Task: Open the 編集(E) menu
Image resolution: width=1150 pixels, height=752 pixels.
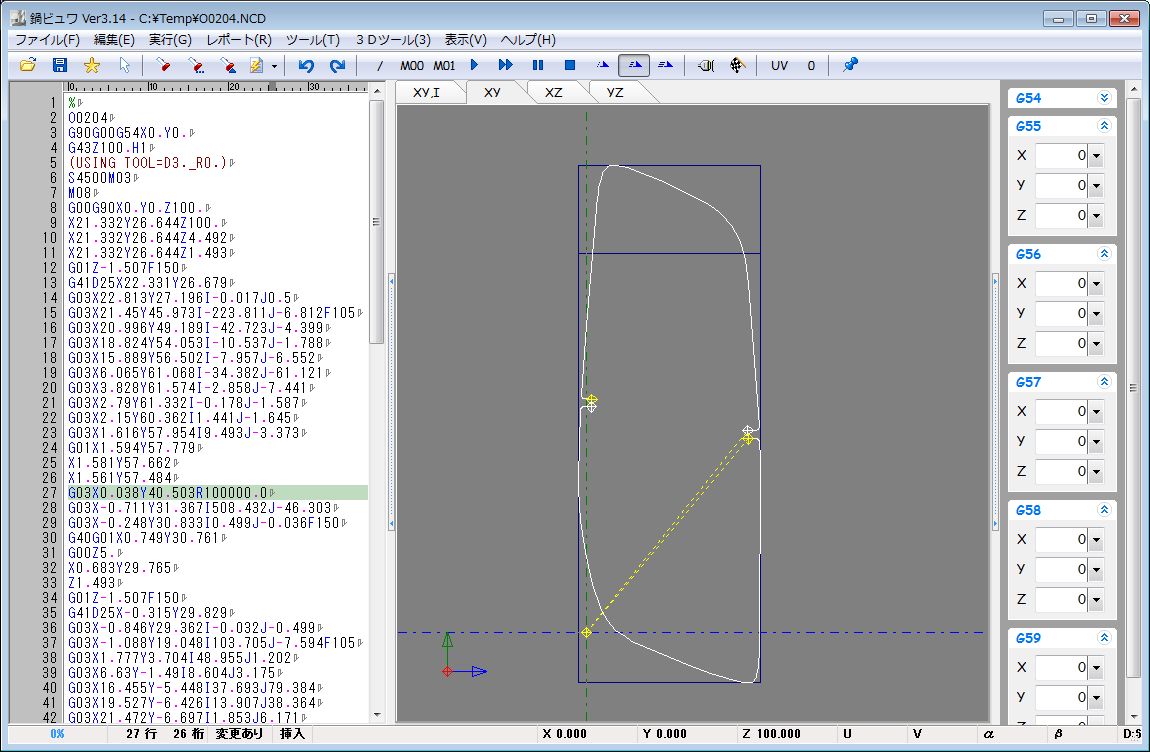Action: (x=114, y=40)
